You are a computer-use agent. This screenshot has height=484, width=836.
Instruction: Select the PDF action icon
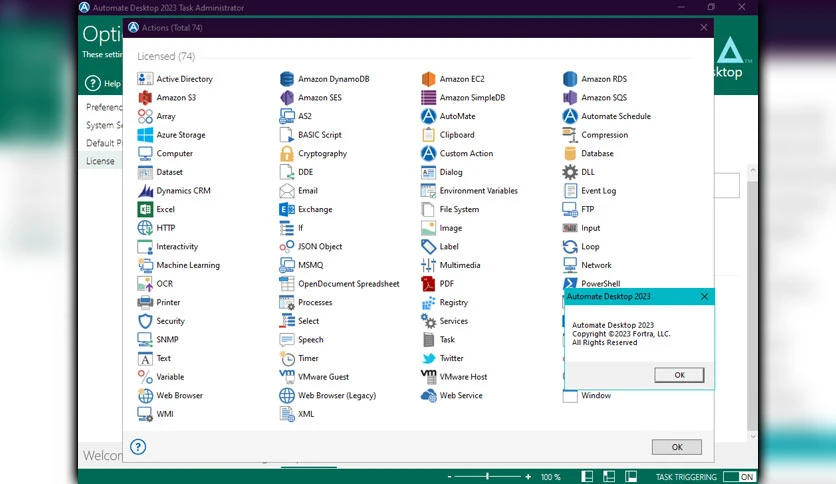point(429,284)
